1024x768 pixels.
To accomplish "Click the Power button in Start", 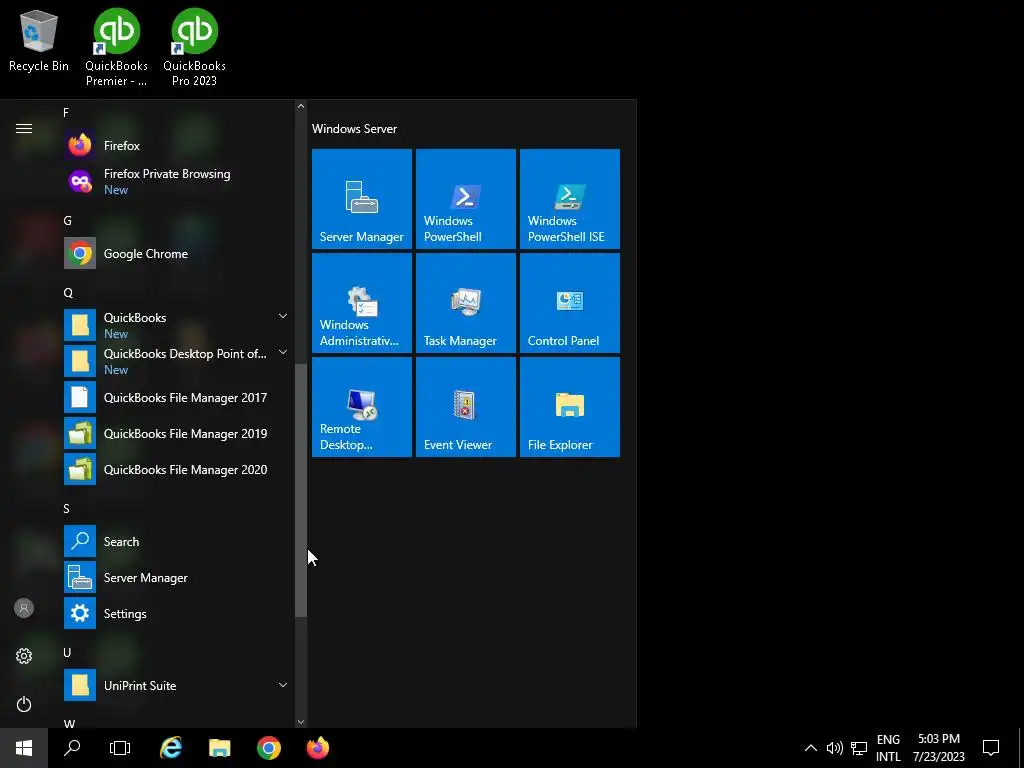I will [x=24, y=704].
